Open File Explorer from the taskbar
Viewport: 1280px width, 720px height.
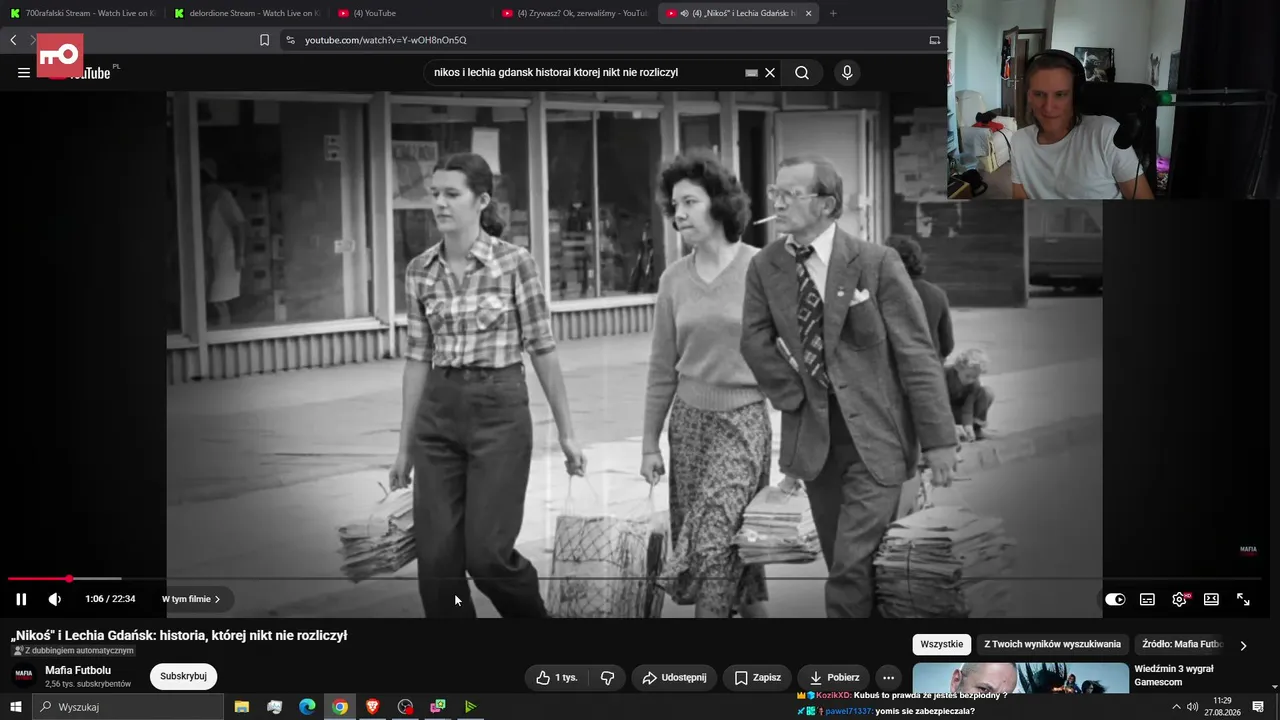pyautogui.click(x=242, y=707)
